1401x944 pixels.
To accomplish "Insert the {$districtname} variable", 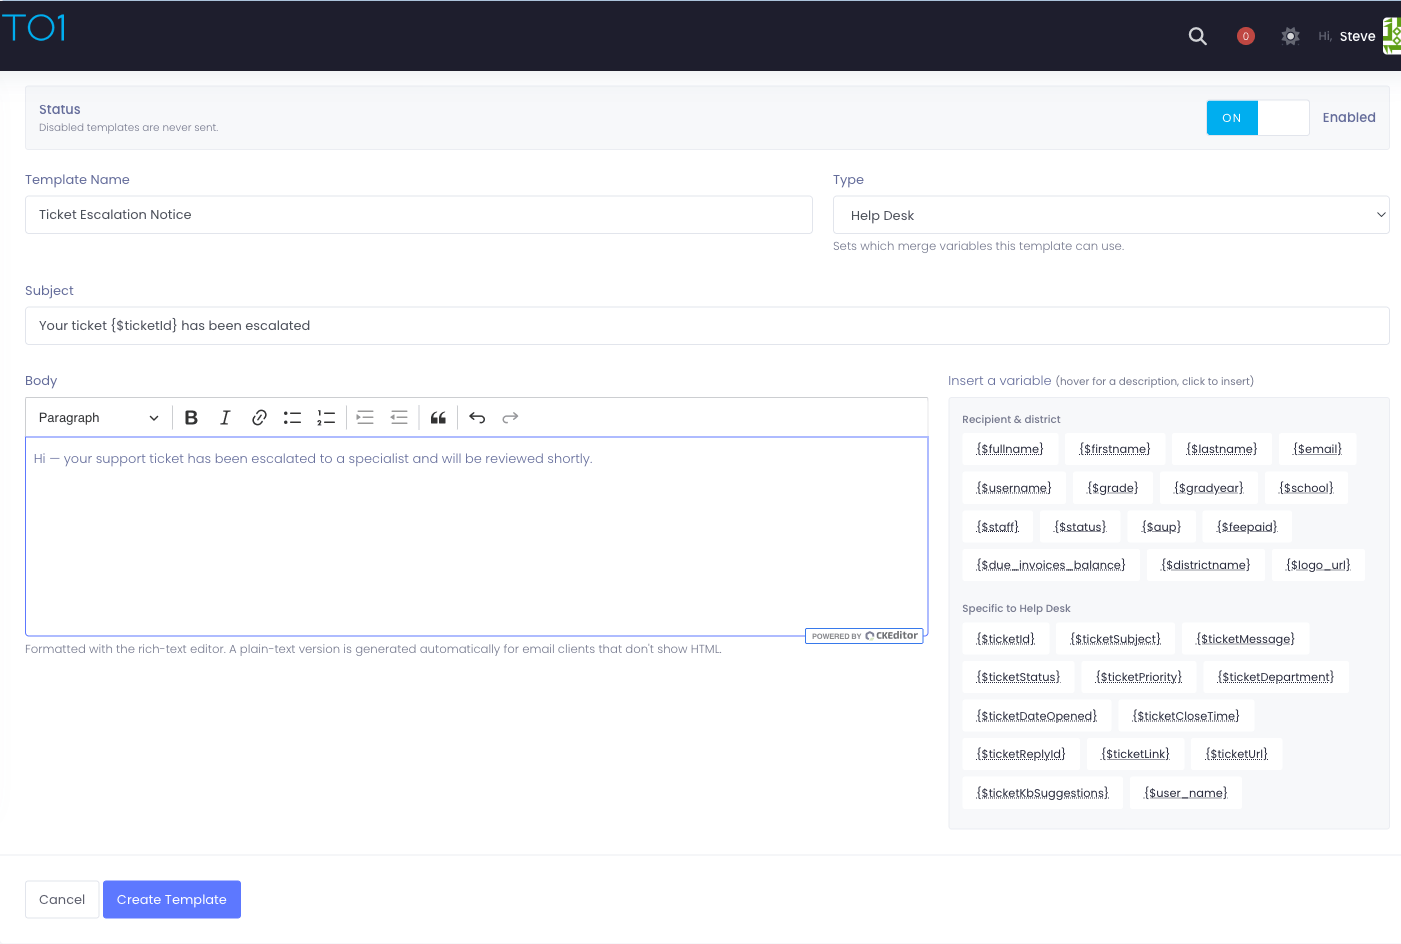I will pyautogui.click(x=1206, y=565).
